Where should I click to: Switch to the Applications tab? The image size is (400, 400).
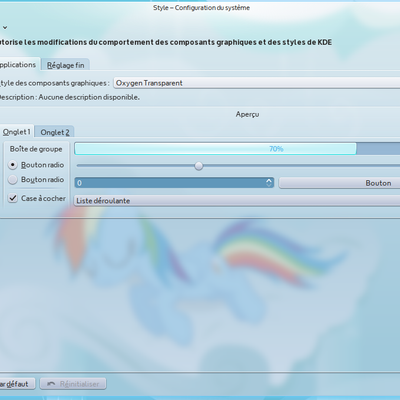(19, 65)
